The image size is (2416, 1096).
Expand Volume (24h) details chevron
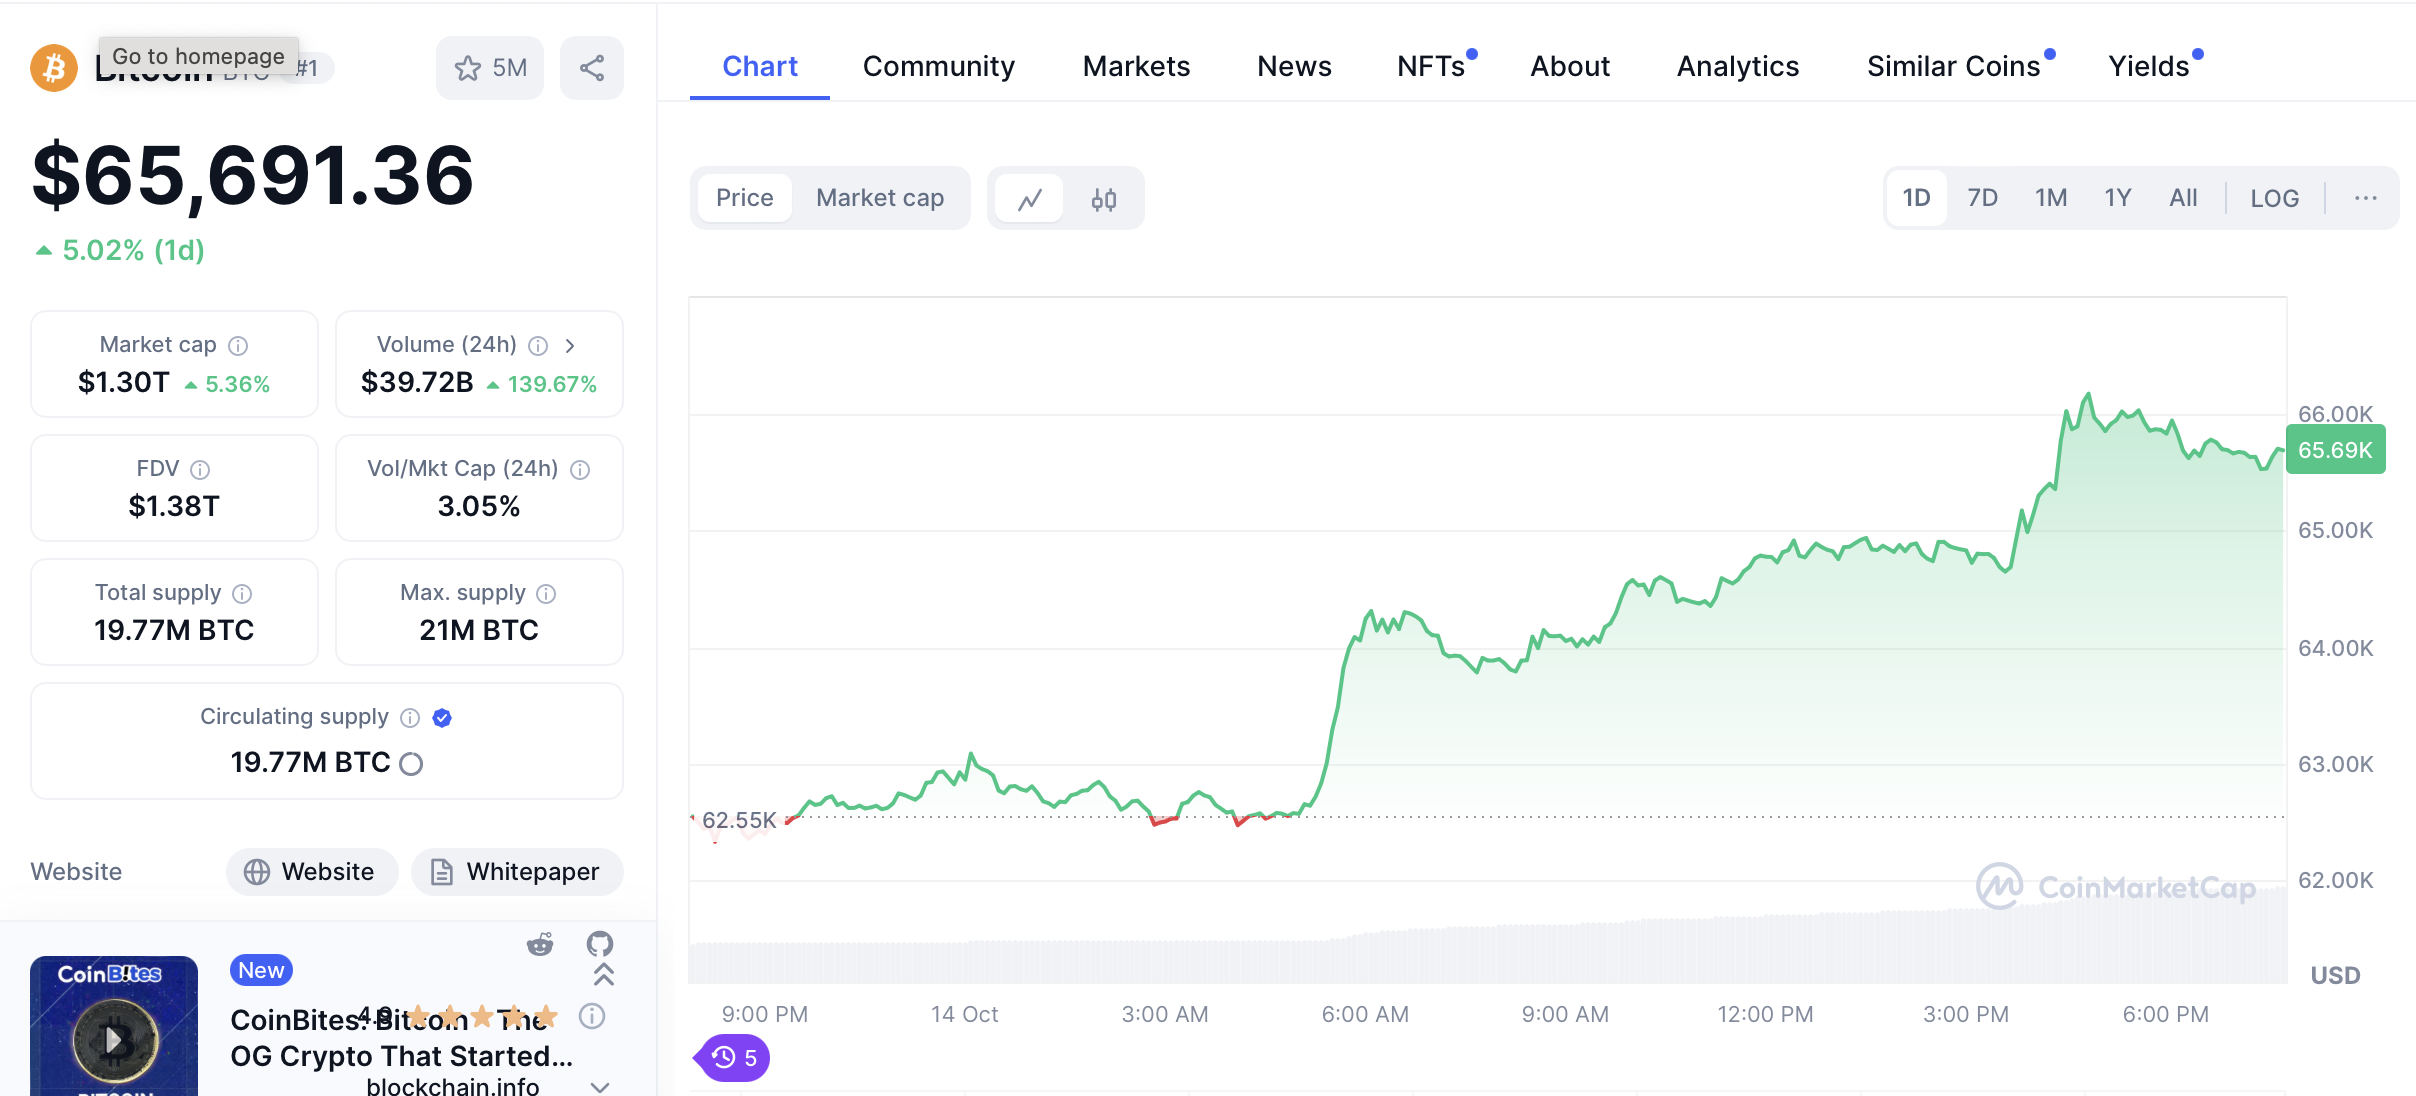(570, 346)
